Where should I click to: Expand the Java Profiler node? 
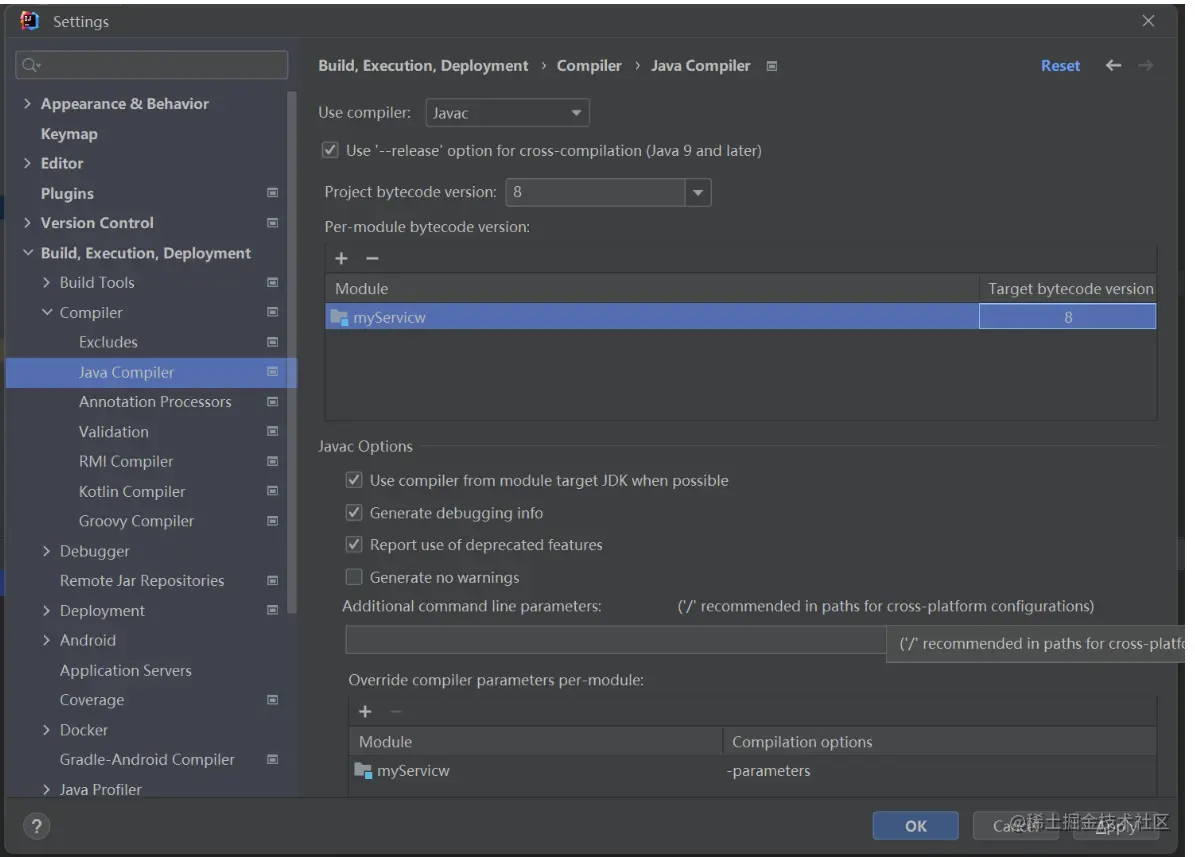pyautogui.click(x=46, y=790)
